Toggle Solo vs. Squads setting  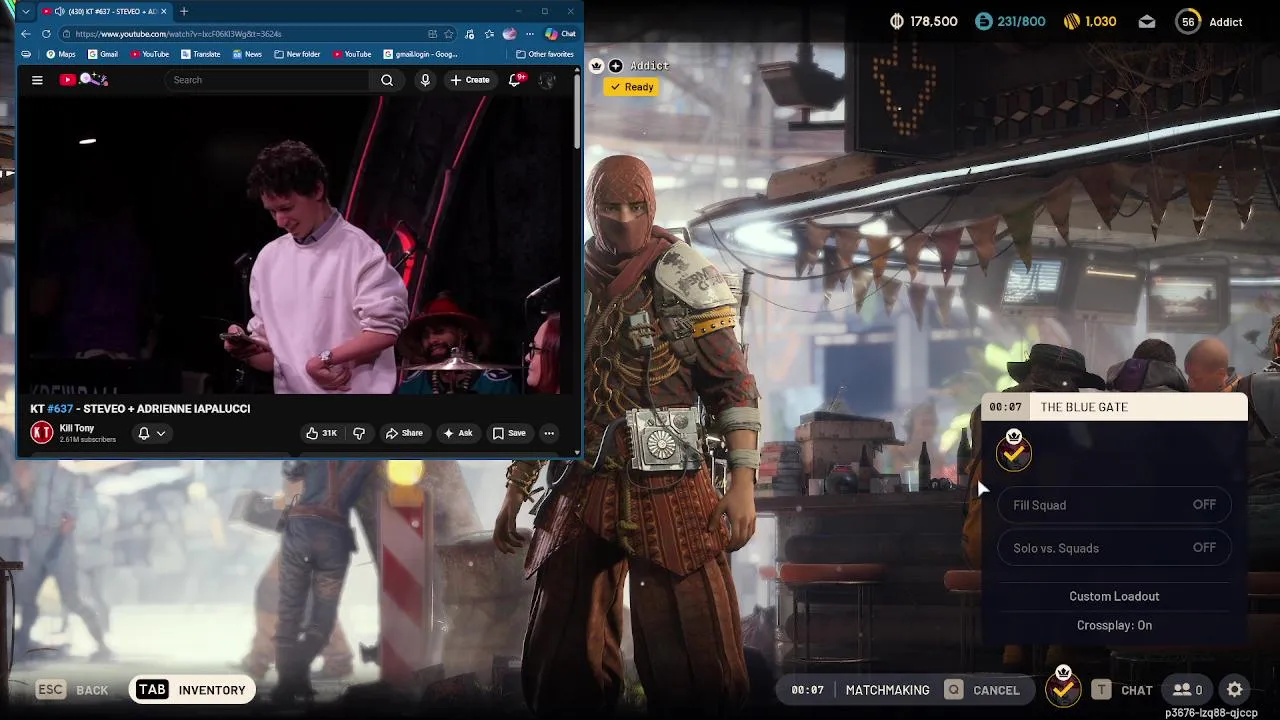[x=1114, y=548]
